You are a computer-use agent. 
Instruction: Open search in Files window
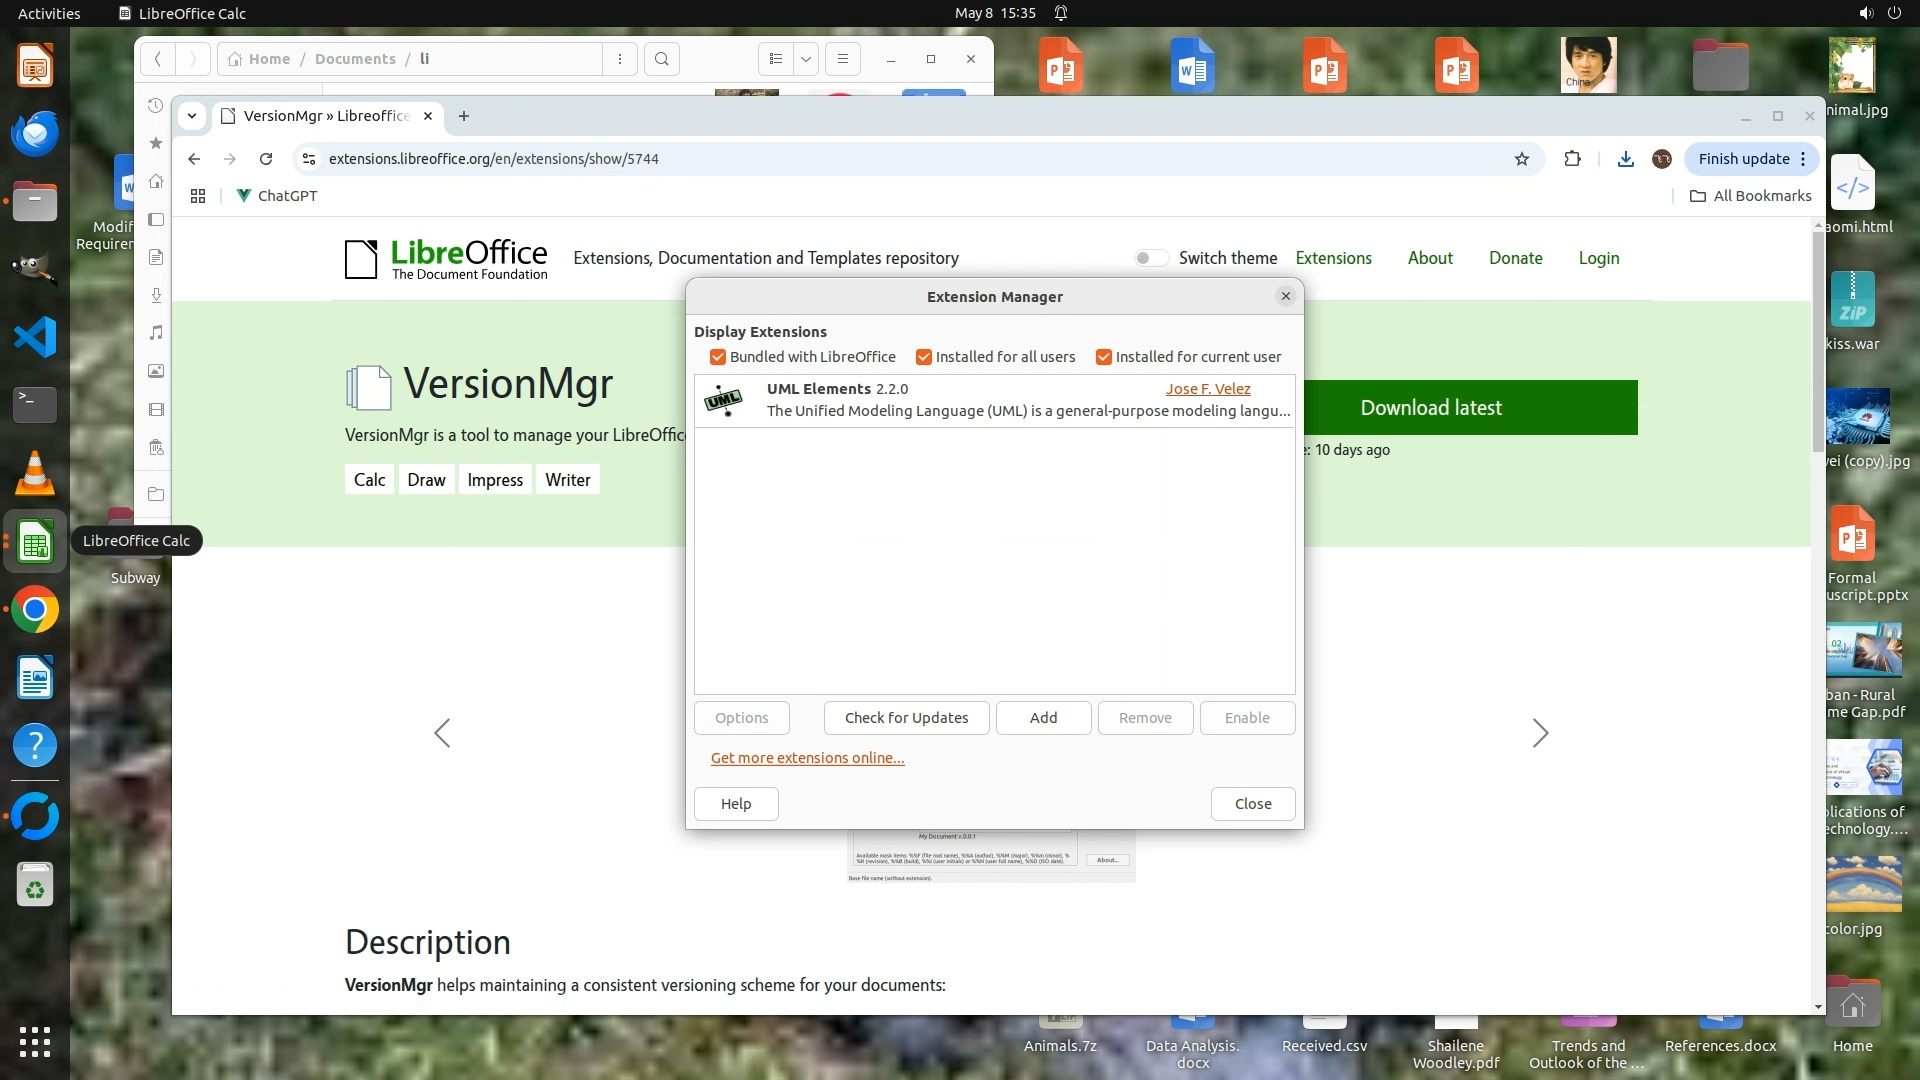661,59
